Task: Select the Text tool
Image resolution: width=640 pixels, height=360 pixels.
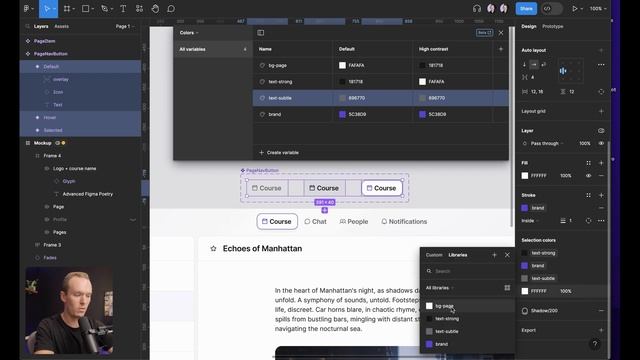Action: click(x=123, y=9)
